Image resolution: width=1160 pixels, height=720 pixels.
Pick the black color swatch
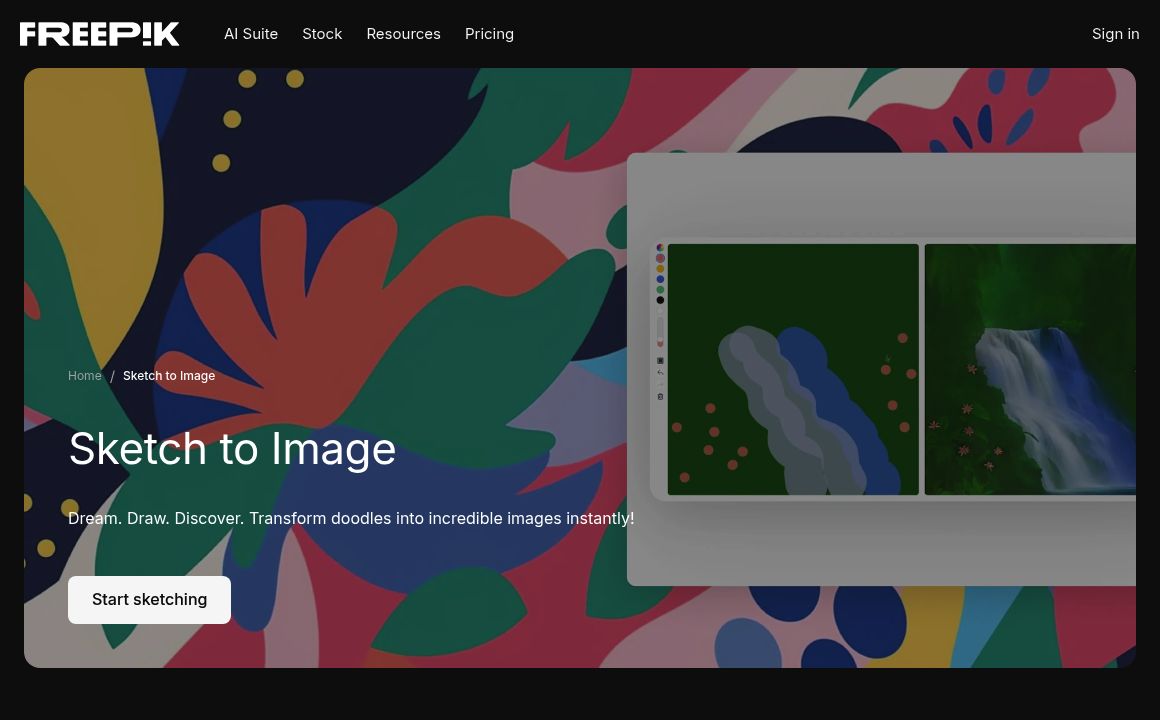tap(660, 300)
